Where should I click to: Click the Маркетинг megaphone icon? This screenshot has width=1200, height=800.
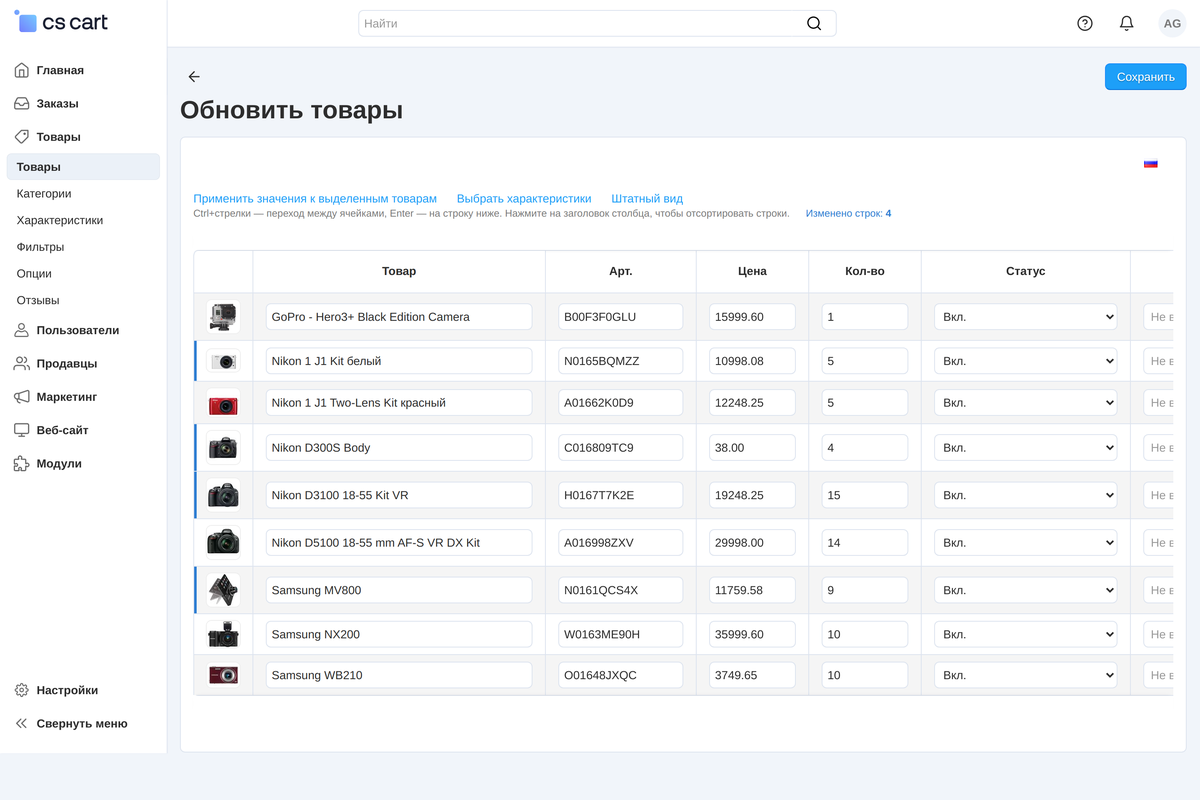(x=22, y=397)
